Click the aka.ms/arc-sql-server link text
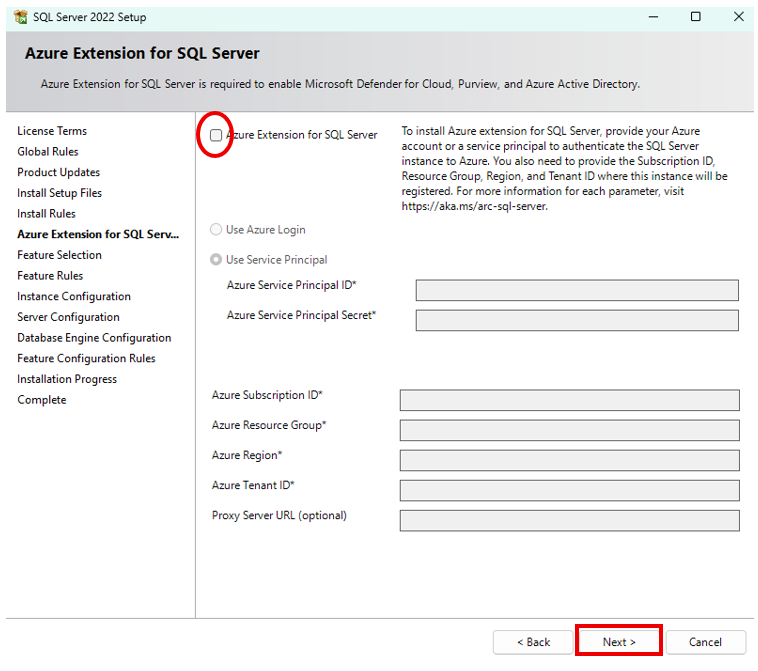The height and width of the screenshot is (671, 758). [474, 206]
